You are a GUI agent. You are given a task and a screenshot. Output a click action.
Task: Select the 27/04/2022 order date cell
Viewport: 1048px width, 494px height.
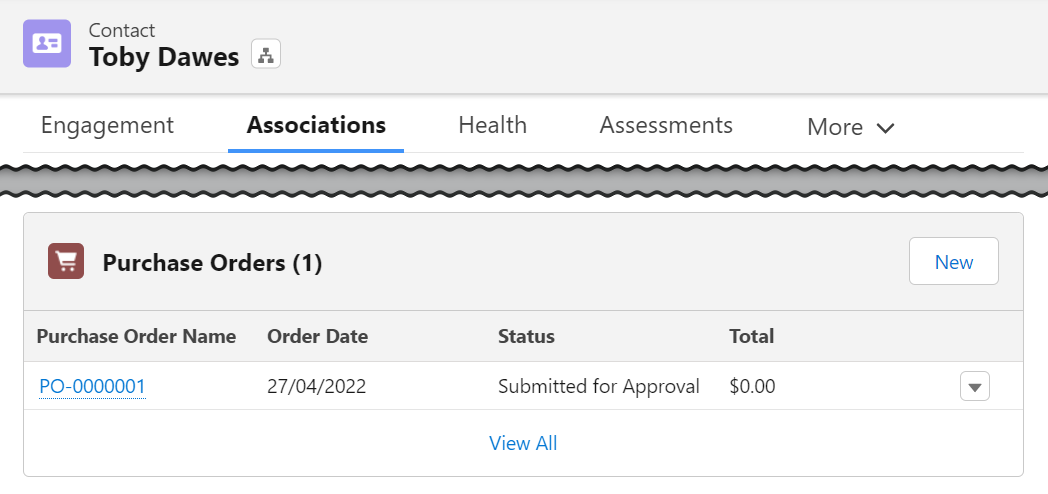coord(317,386)
